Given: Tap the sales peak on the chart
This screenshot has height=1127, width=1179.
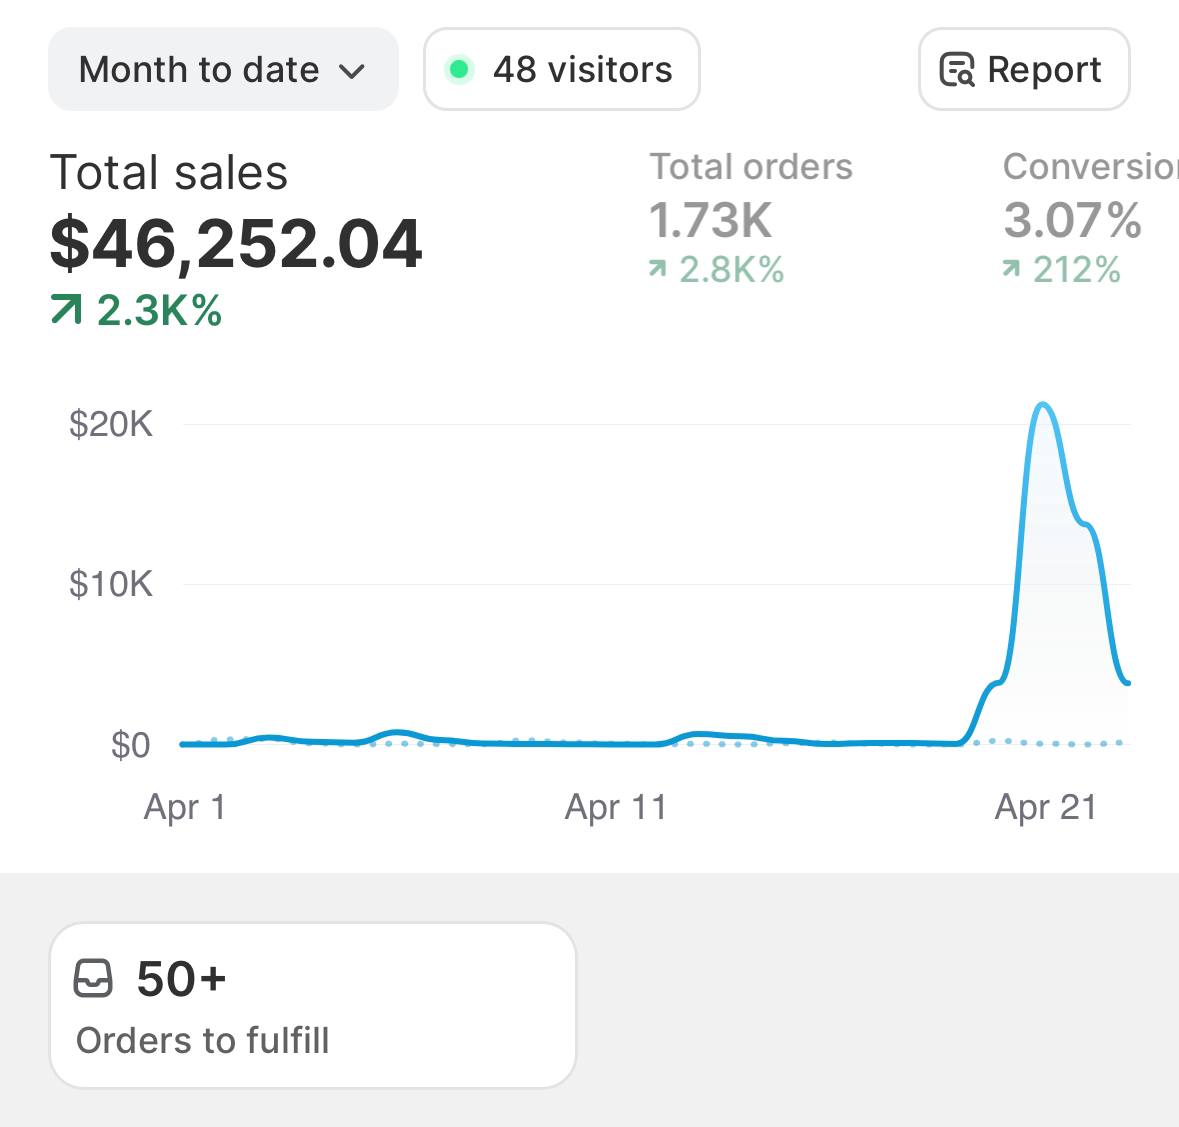Looking at the screenshot, I should [1043, 405].
